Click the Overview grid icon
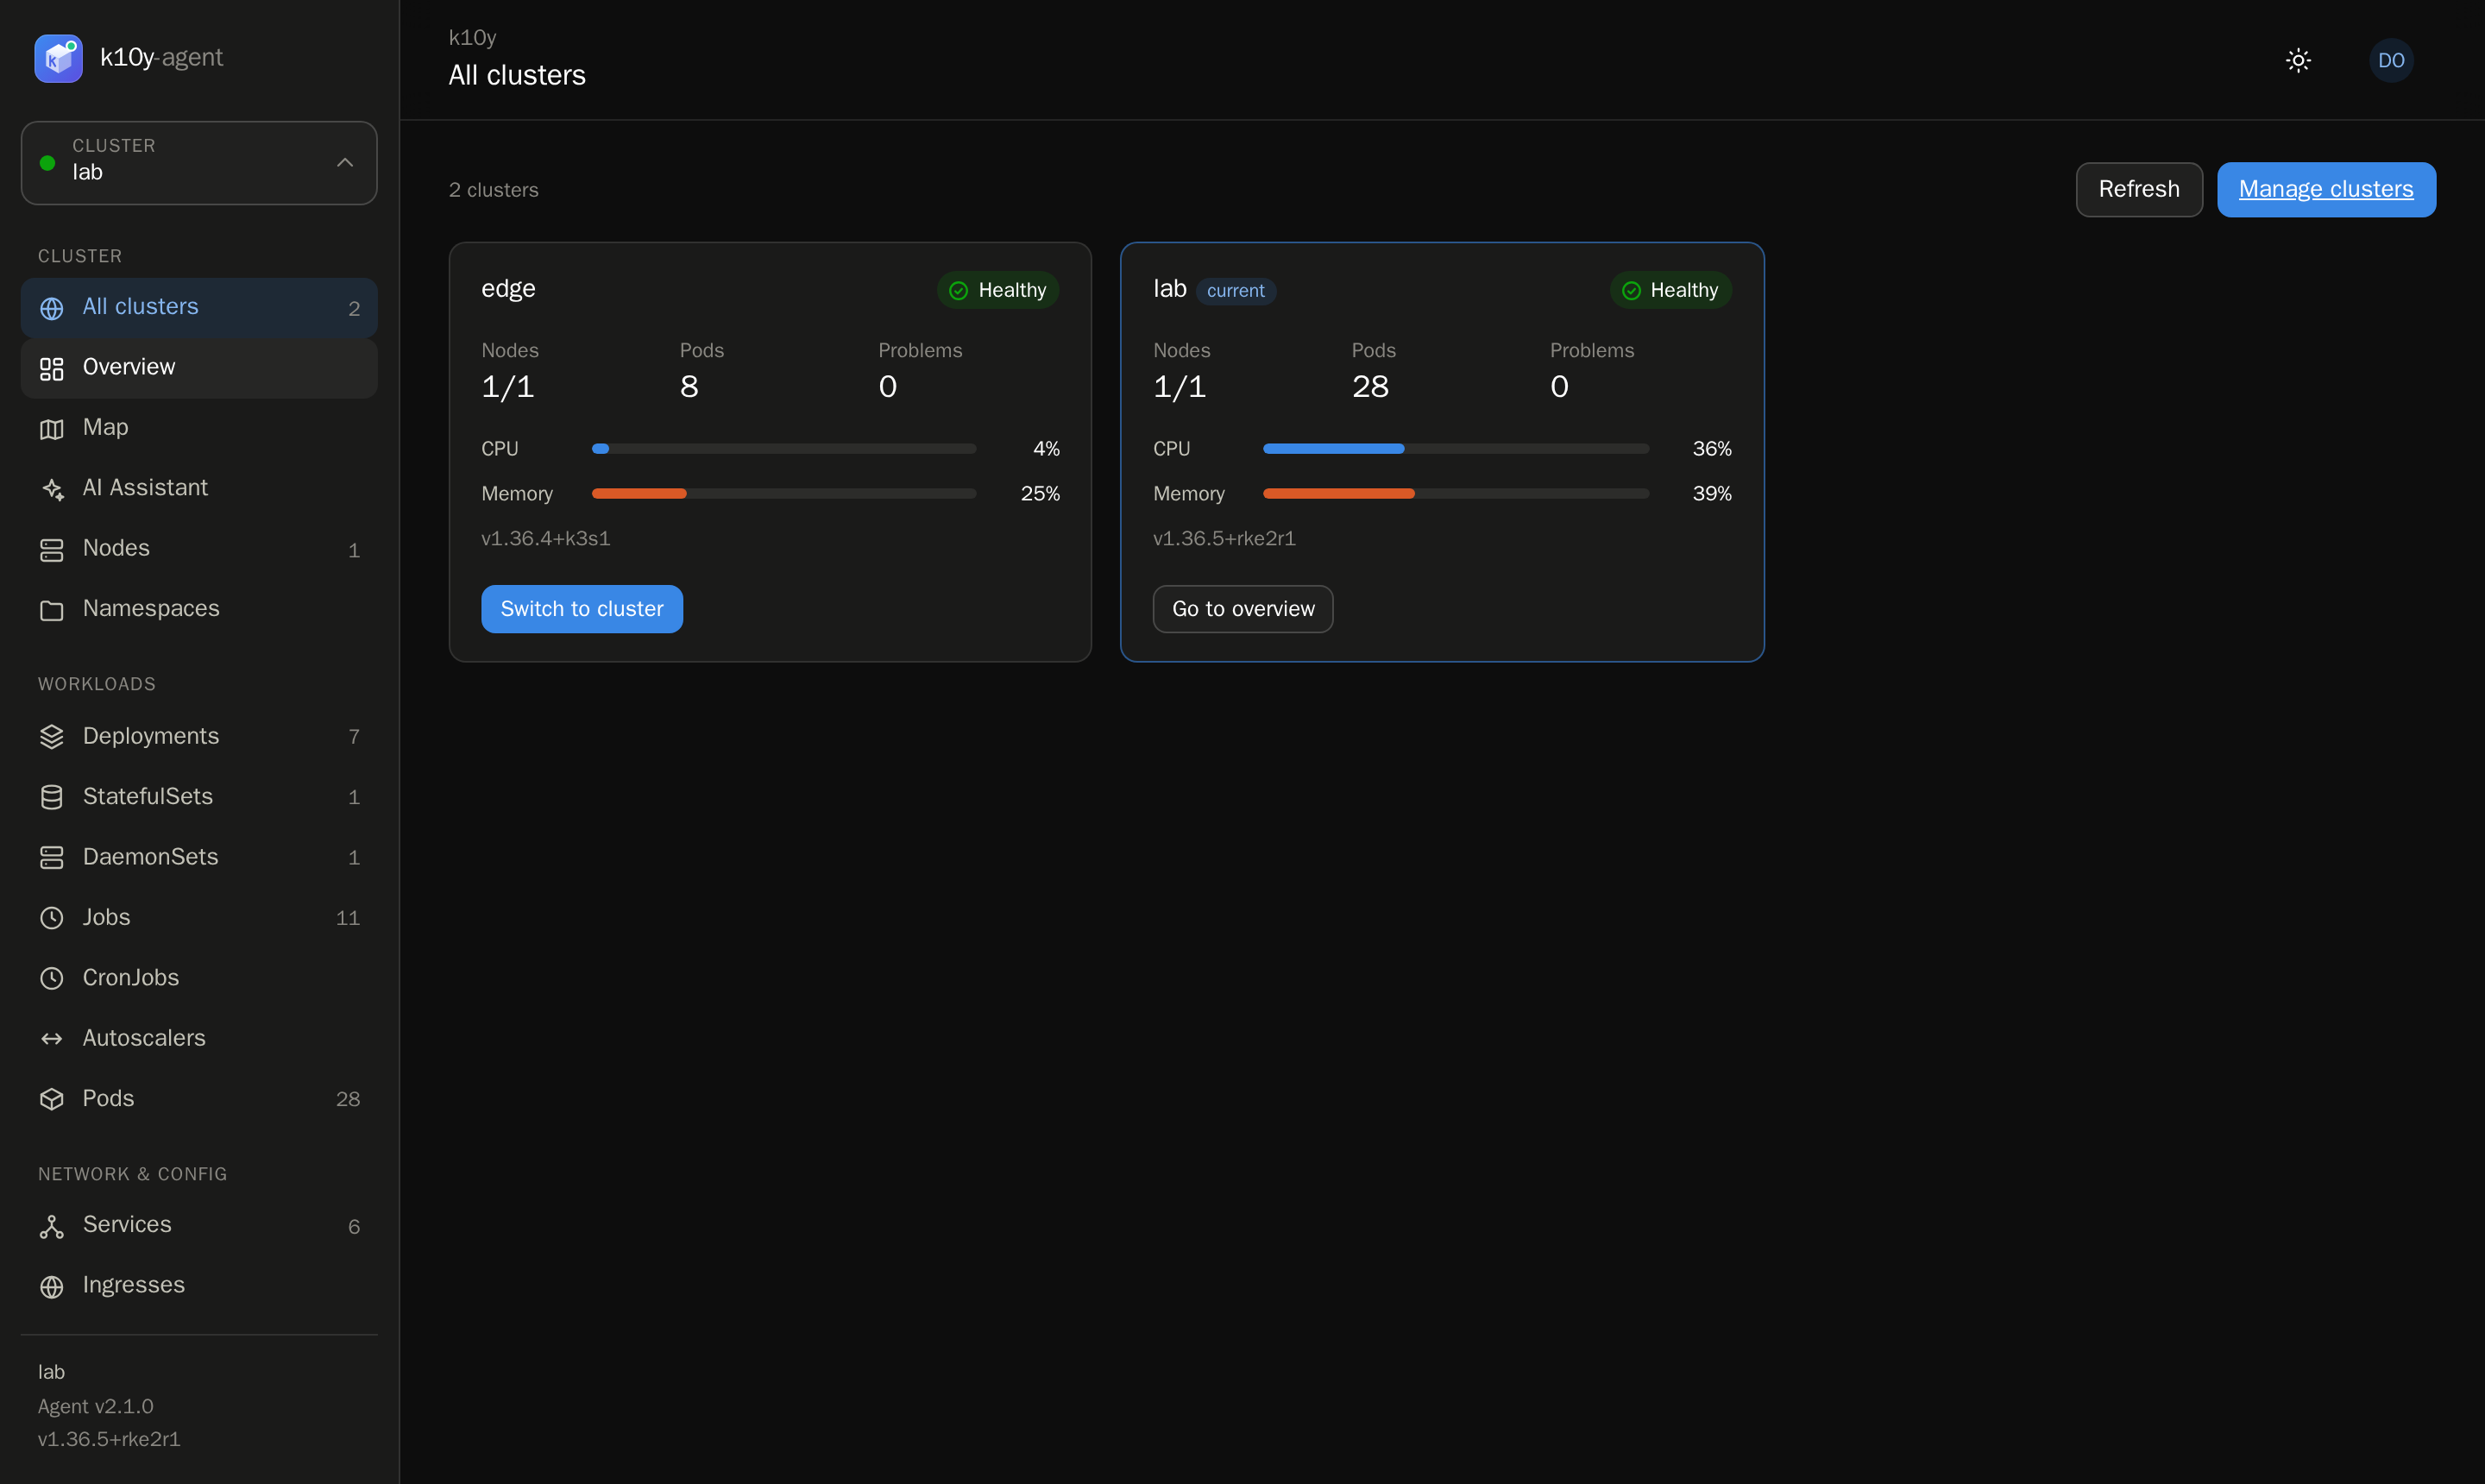The height and width of the screenshot is (1484, 2485). click(52, 368)
